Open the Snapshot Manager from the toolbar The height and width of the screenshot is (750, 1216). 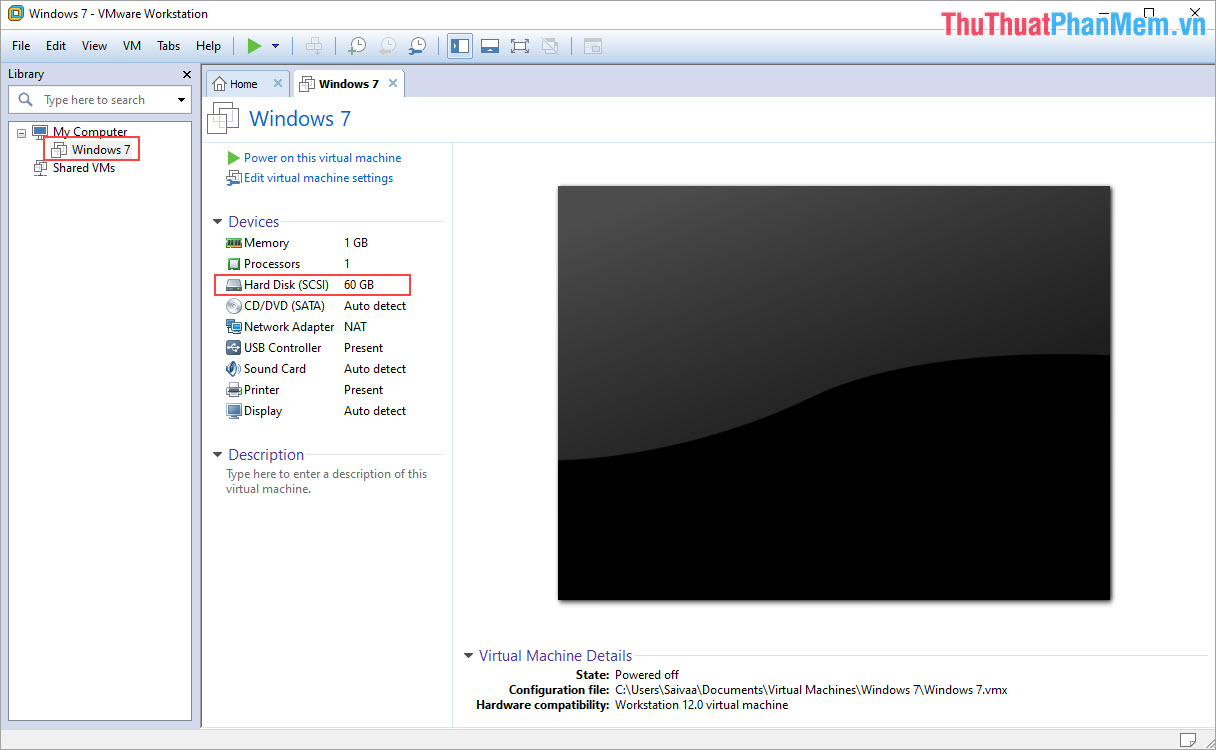tap(417, 45)
